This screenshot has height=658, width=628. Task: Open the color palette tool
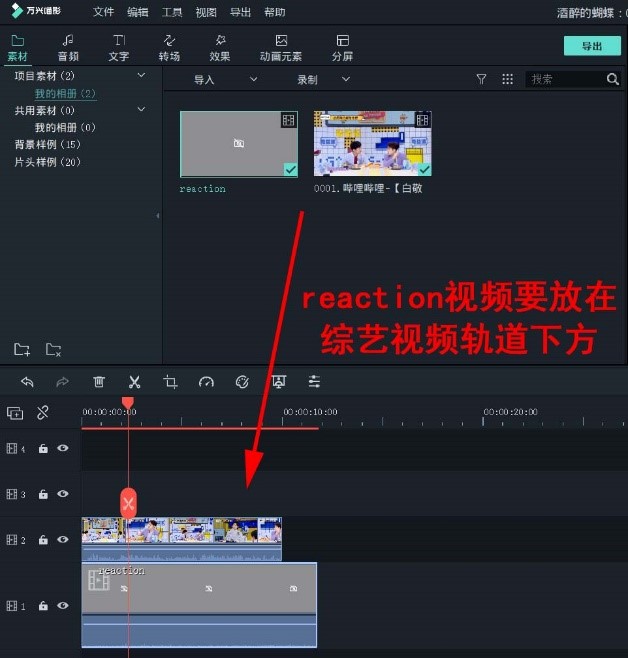click(242, 382)
